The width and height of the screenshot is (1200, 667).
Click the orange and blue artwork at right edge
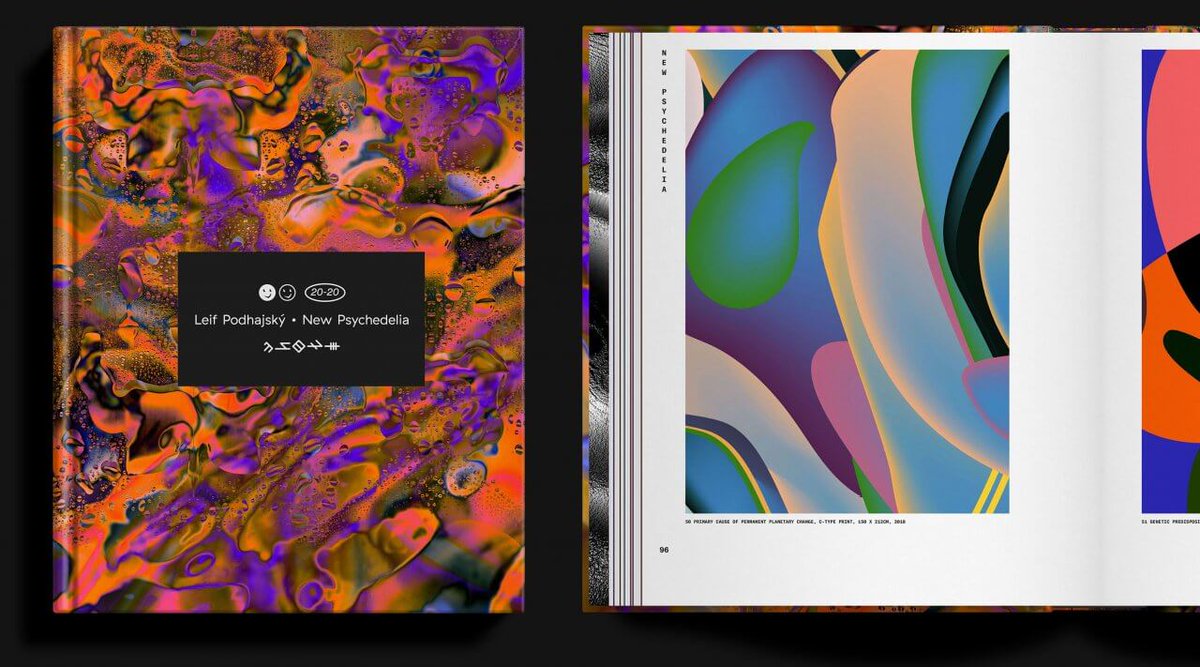click(1171, 281)
